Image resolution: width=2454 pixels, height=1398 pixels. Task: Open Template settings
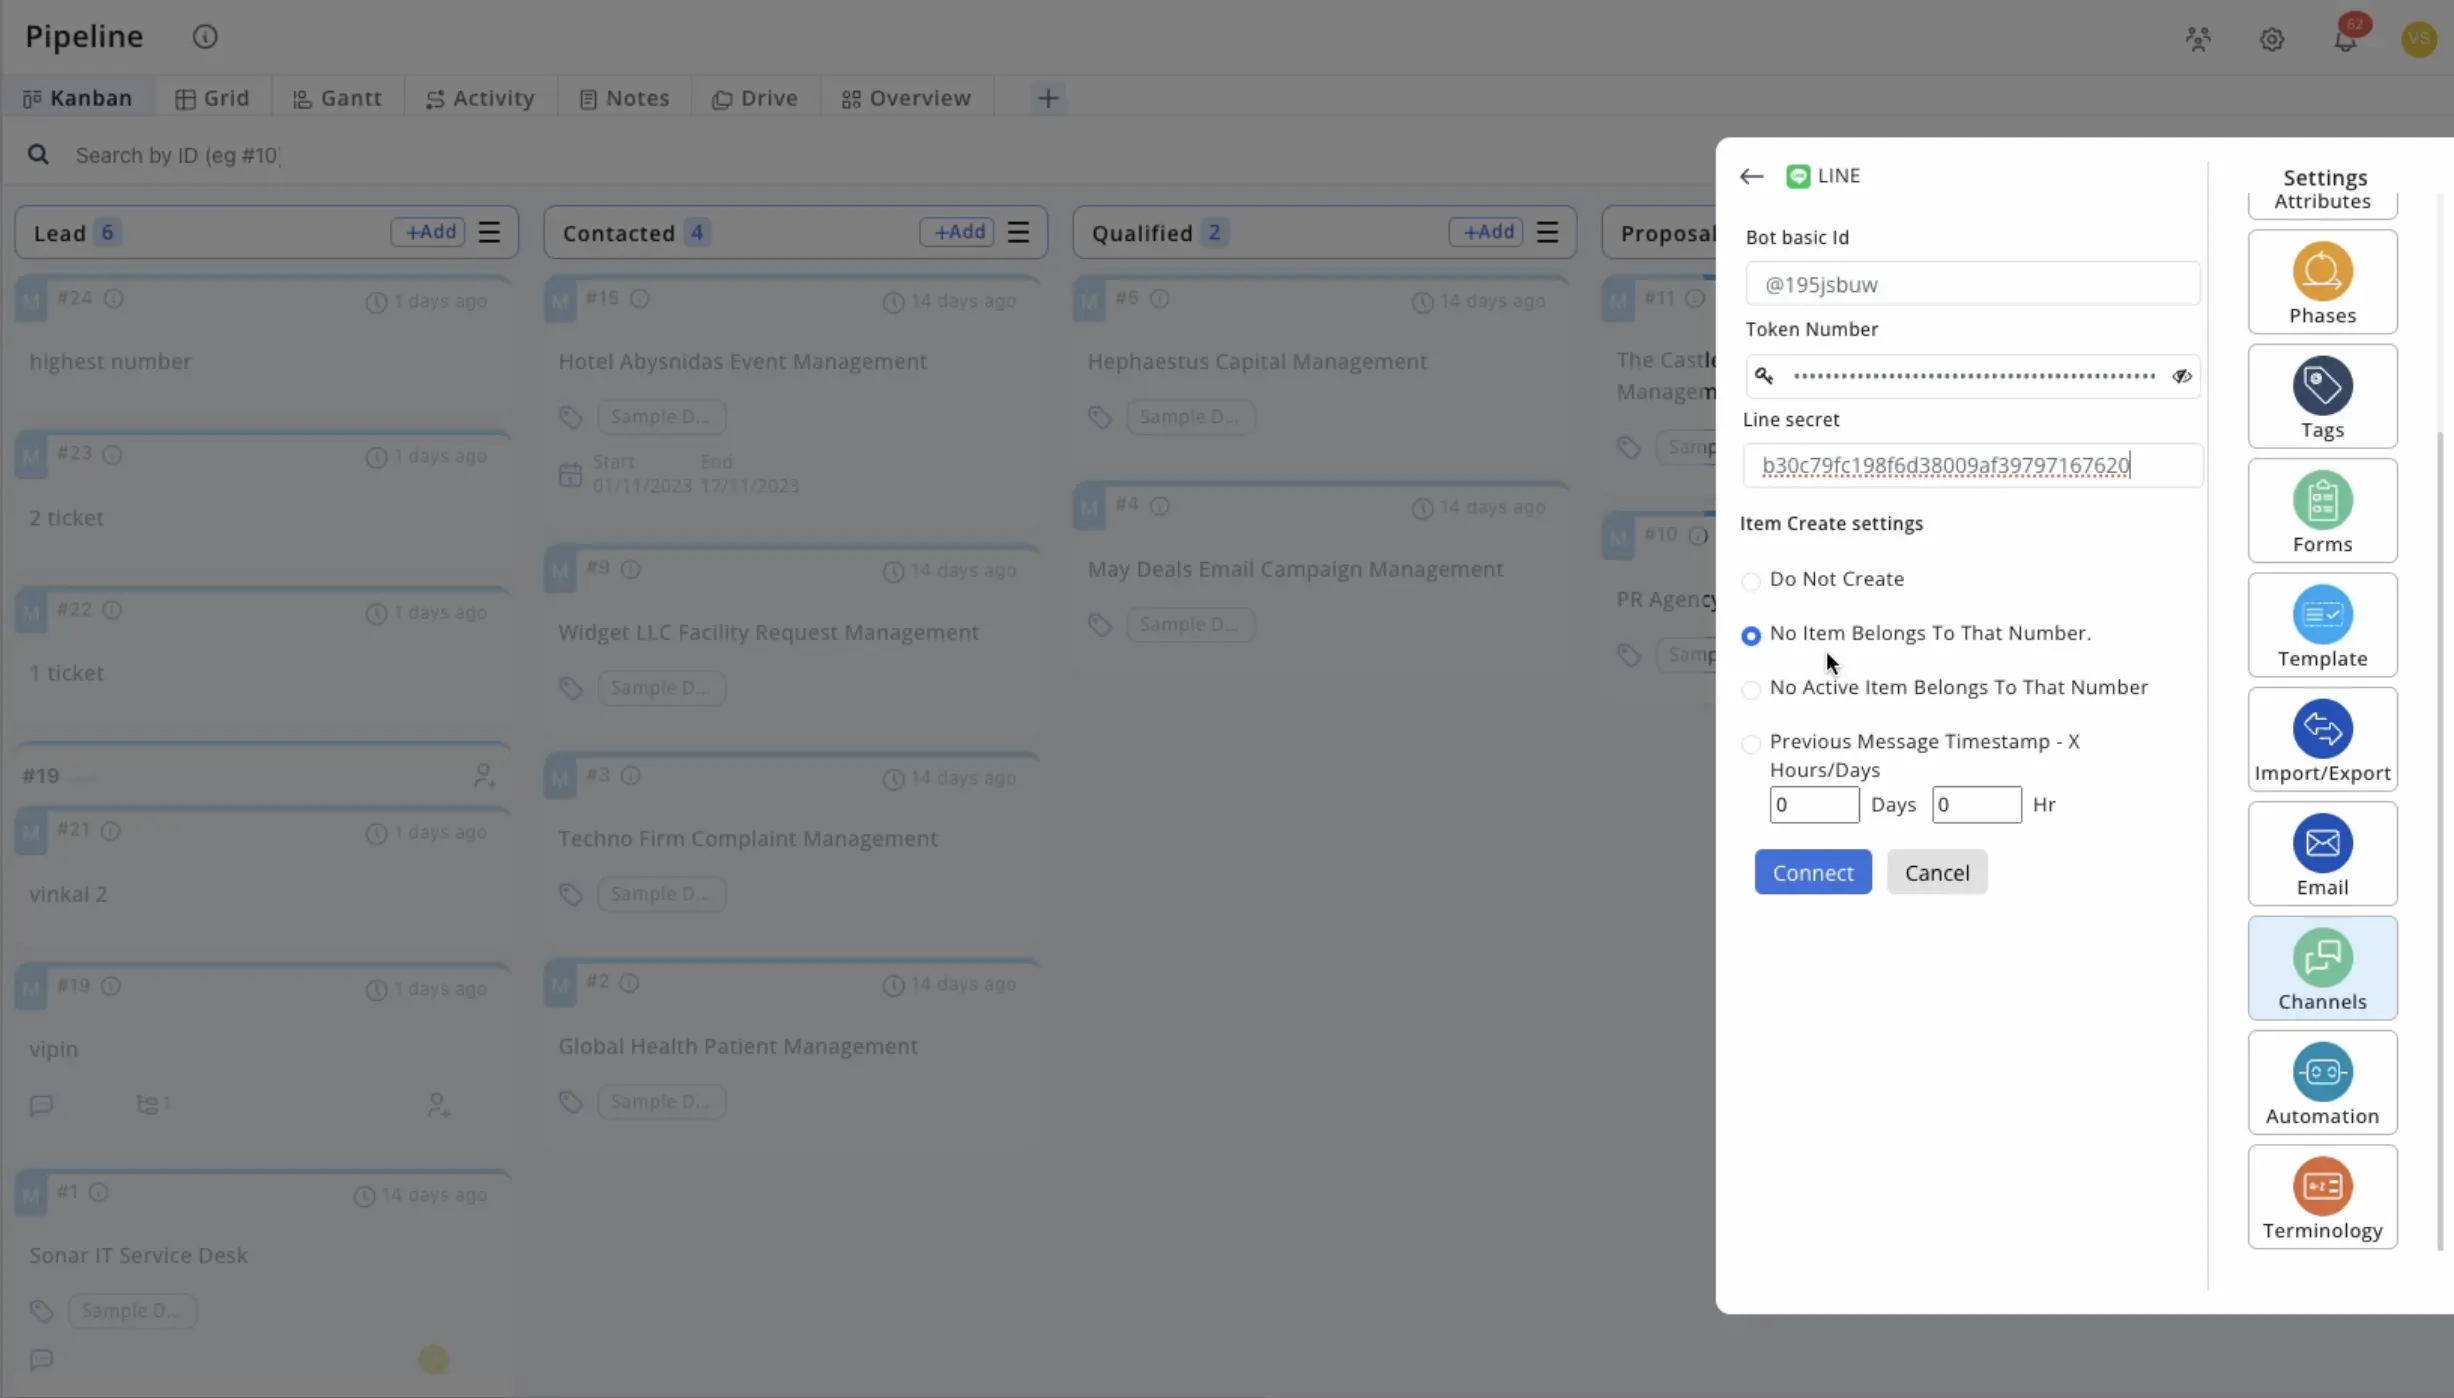click(x=2322, y=625)
